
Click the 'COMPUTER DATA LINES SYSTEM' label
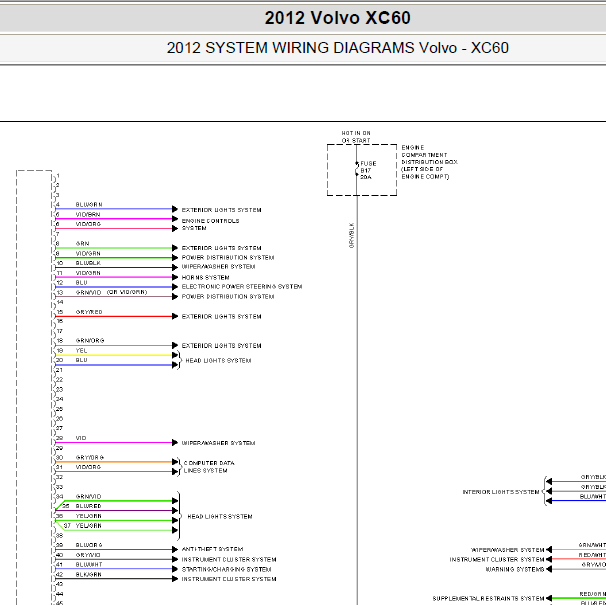209,467
